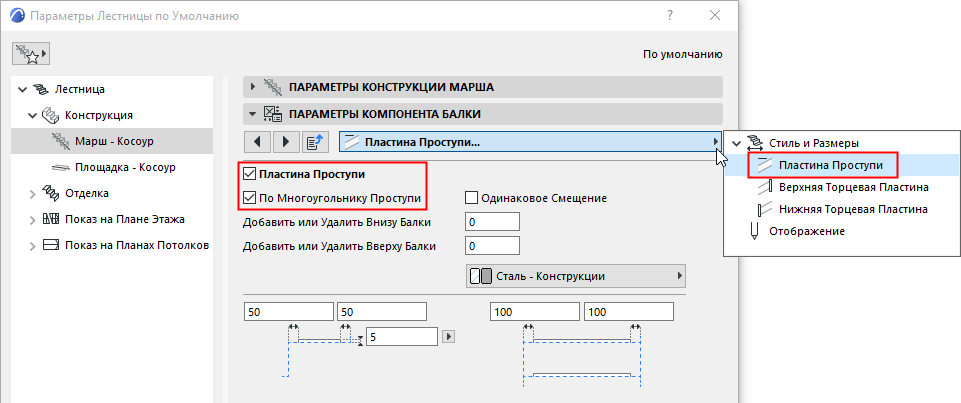The height and width of the screenshot is (403, 961).
Task: Expand Показ на Планах Потолков node
Action: 32,246
